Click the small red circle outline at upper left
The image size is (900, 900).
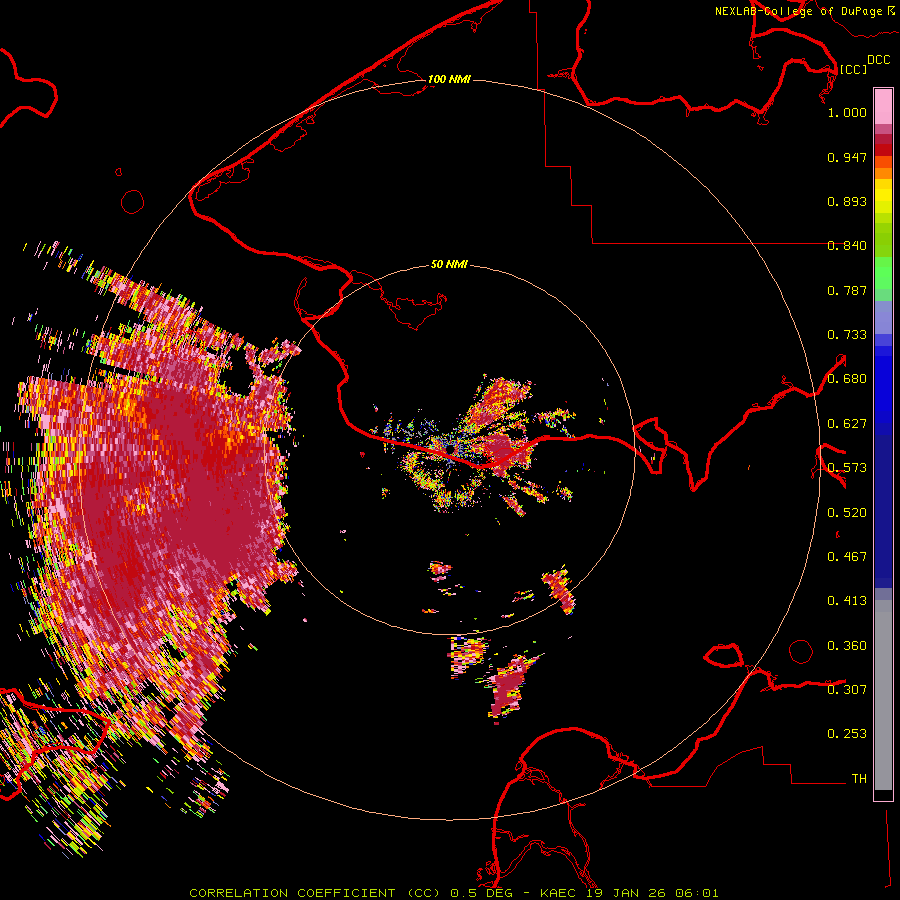click(133, 202)
